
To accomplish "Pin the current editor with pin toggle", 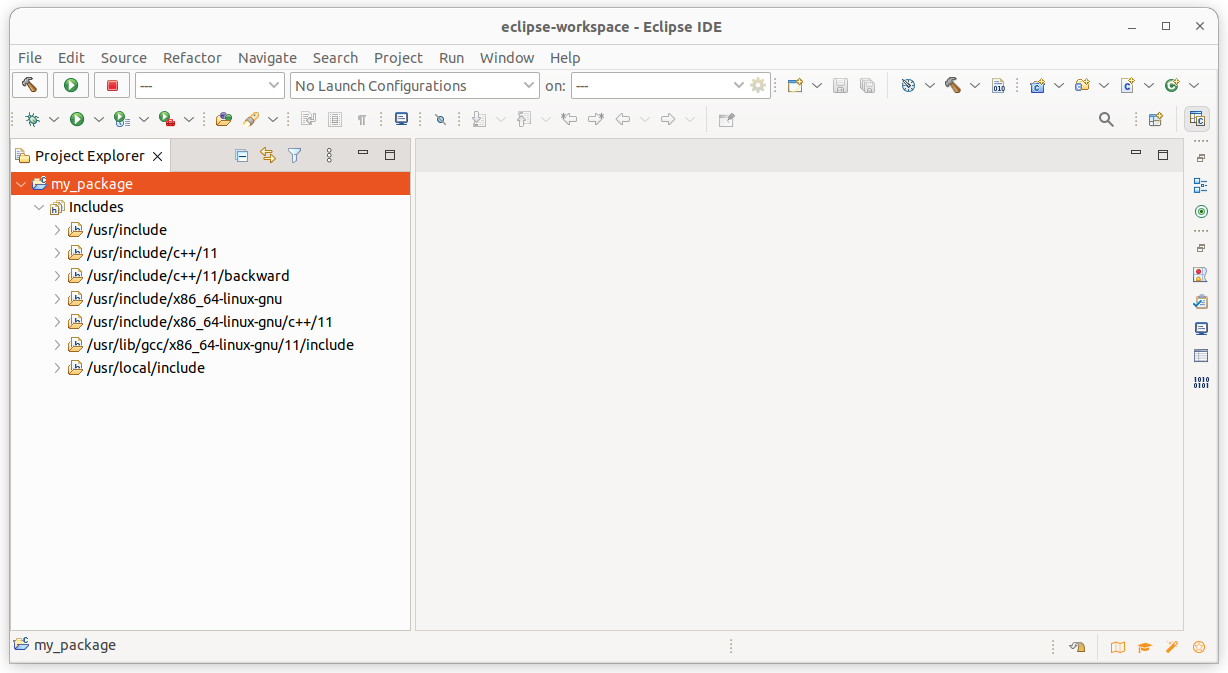I will 726,119.
